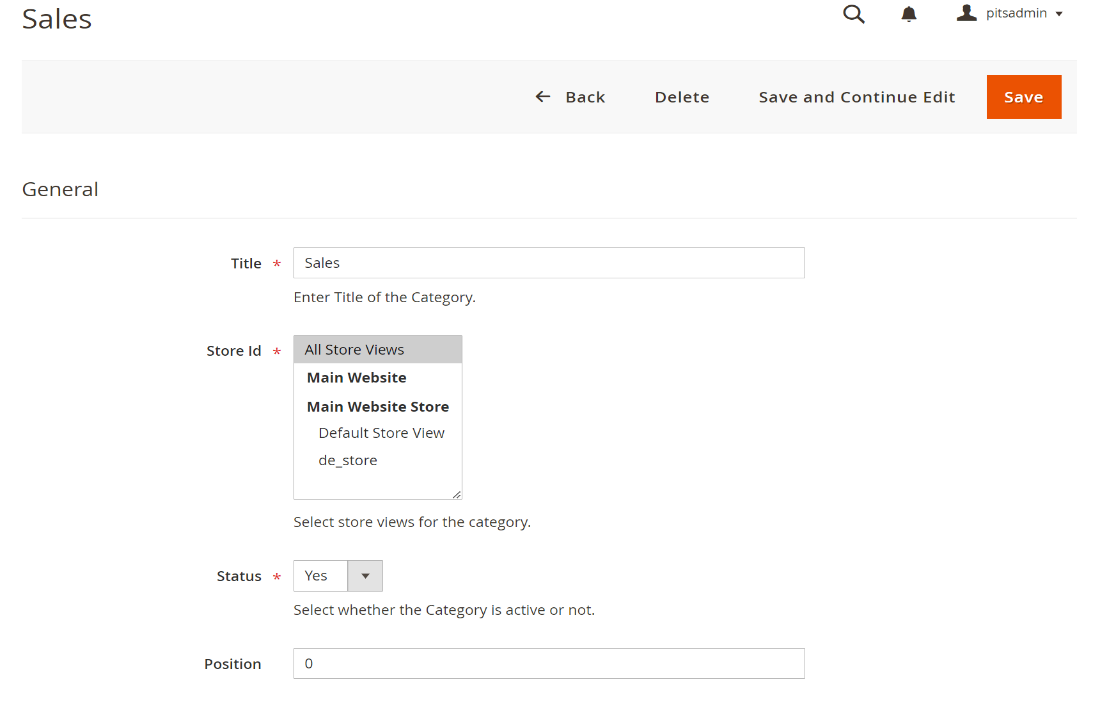This screenshot has width=1100, height=708.
Task: Select Main Website in store list
Action: (x=356, y=378)
